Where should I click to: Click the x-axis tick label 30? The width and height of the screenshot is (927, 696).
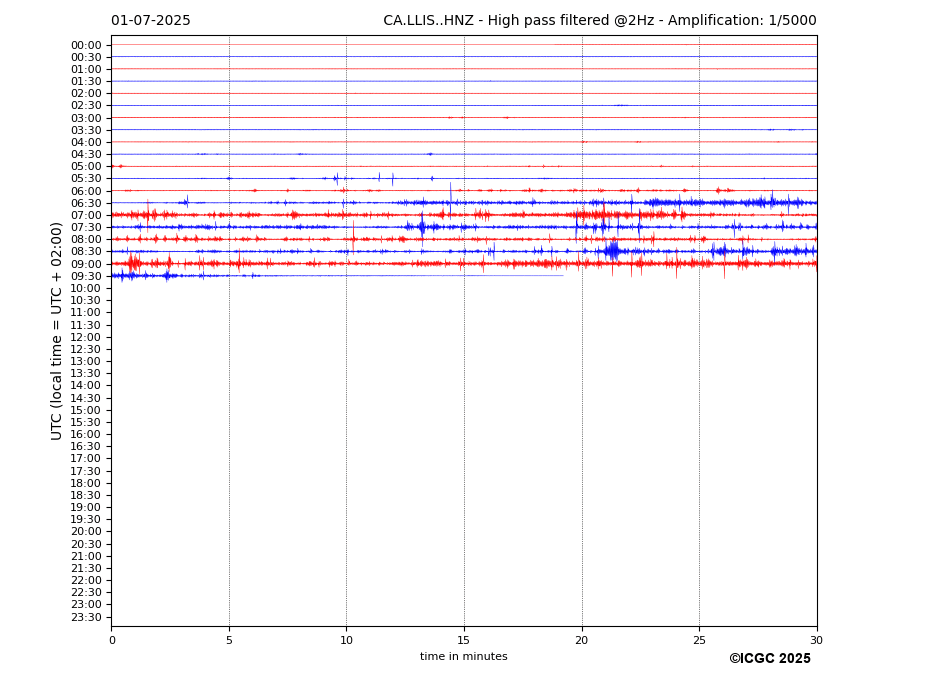point(816,640)
